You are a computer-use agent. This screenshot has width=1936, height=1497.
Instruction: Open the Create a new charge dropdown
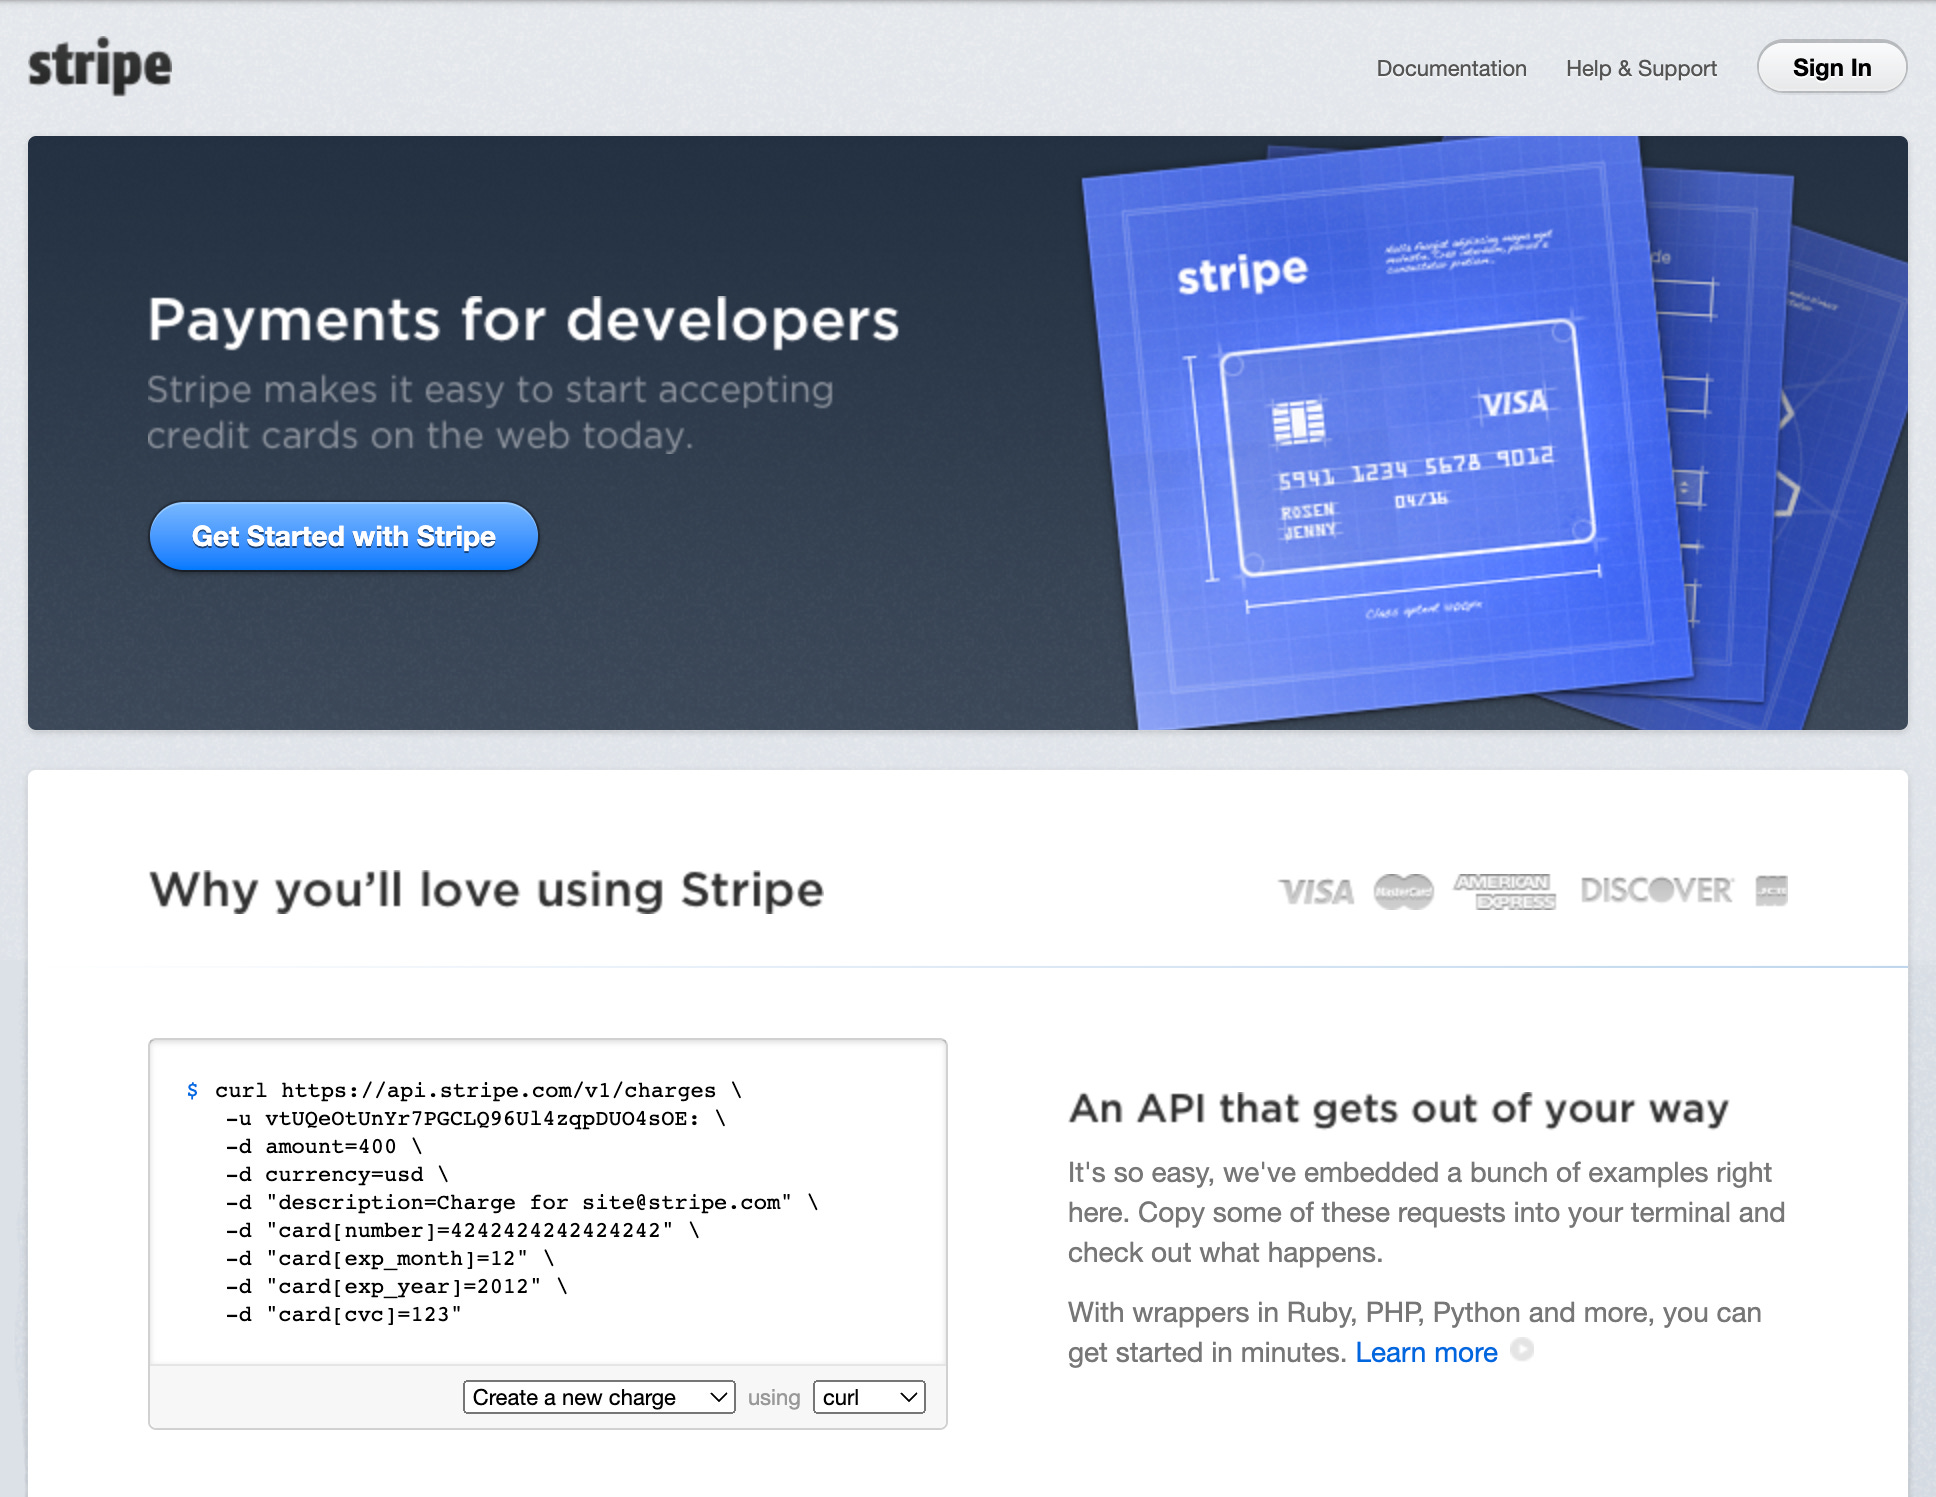tap(599, 1397)
